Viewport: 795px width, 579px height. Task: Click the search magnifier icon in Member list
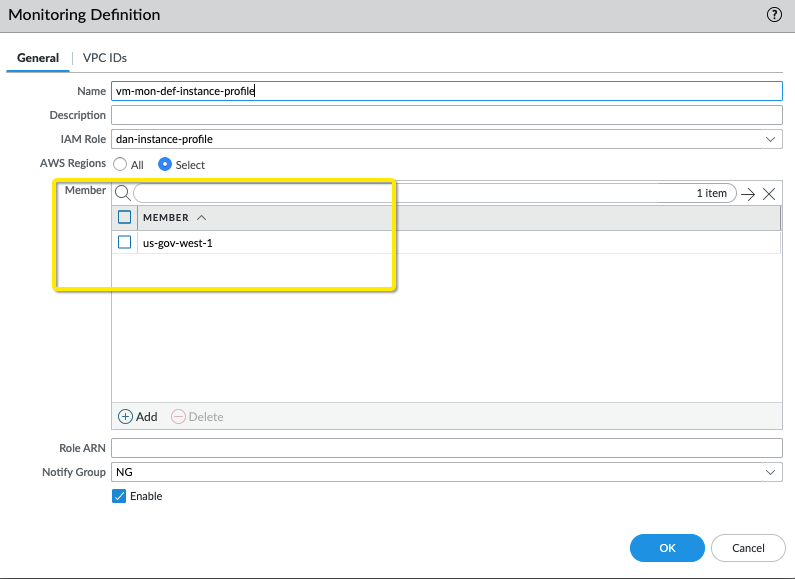pos(122,193)
